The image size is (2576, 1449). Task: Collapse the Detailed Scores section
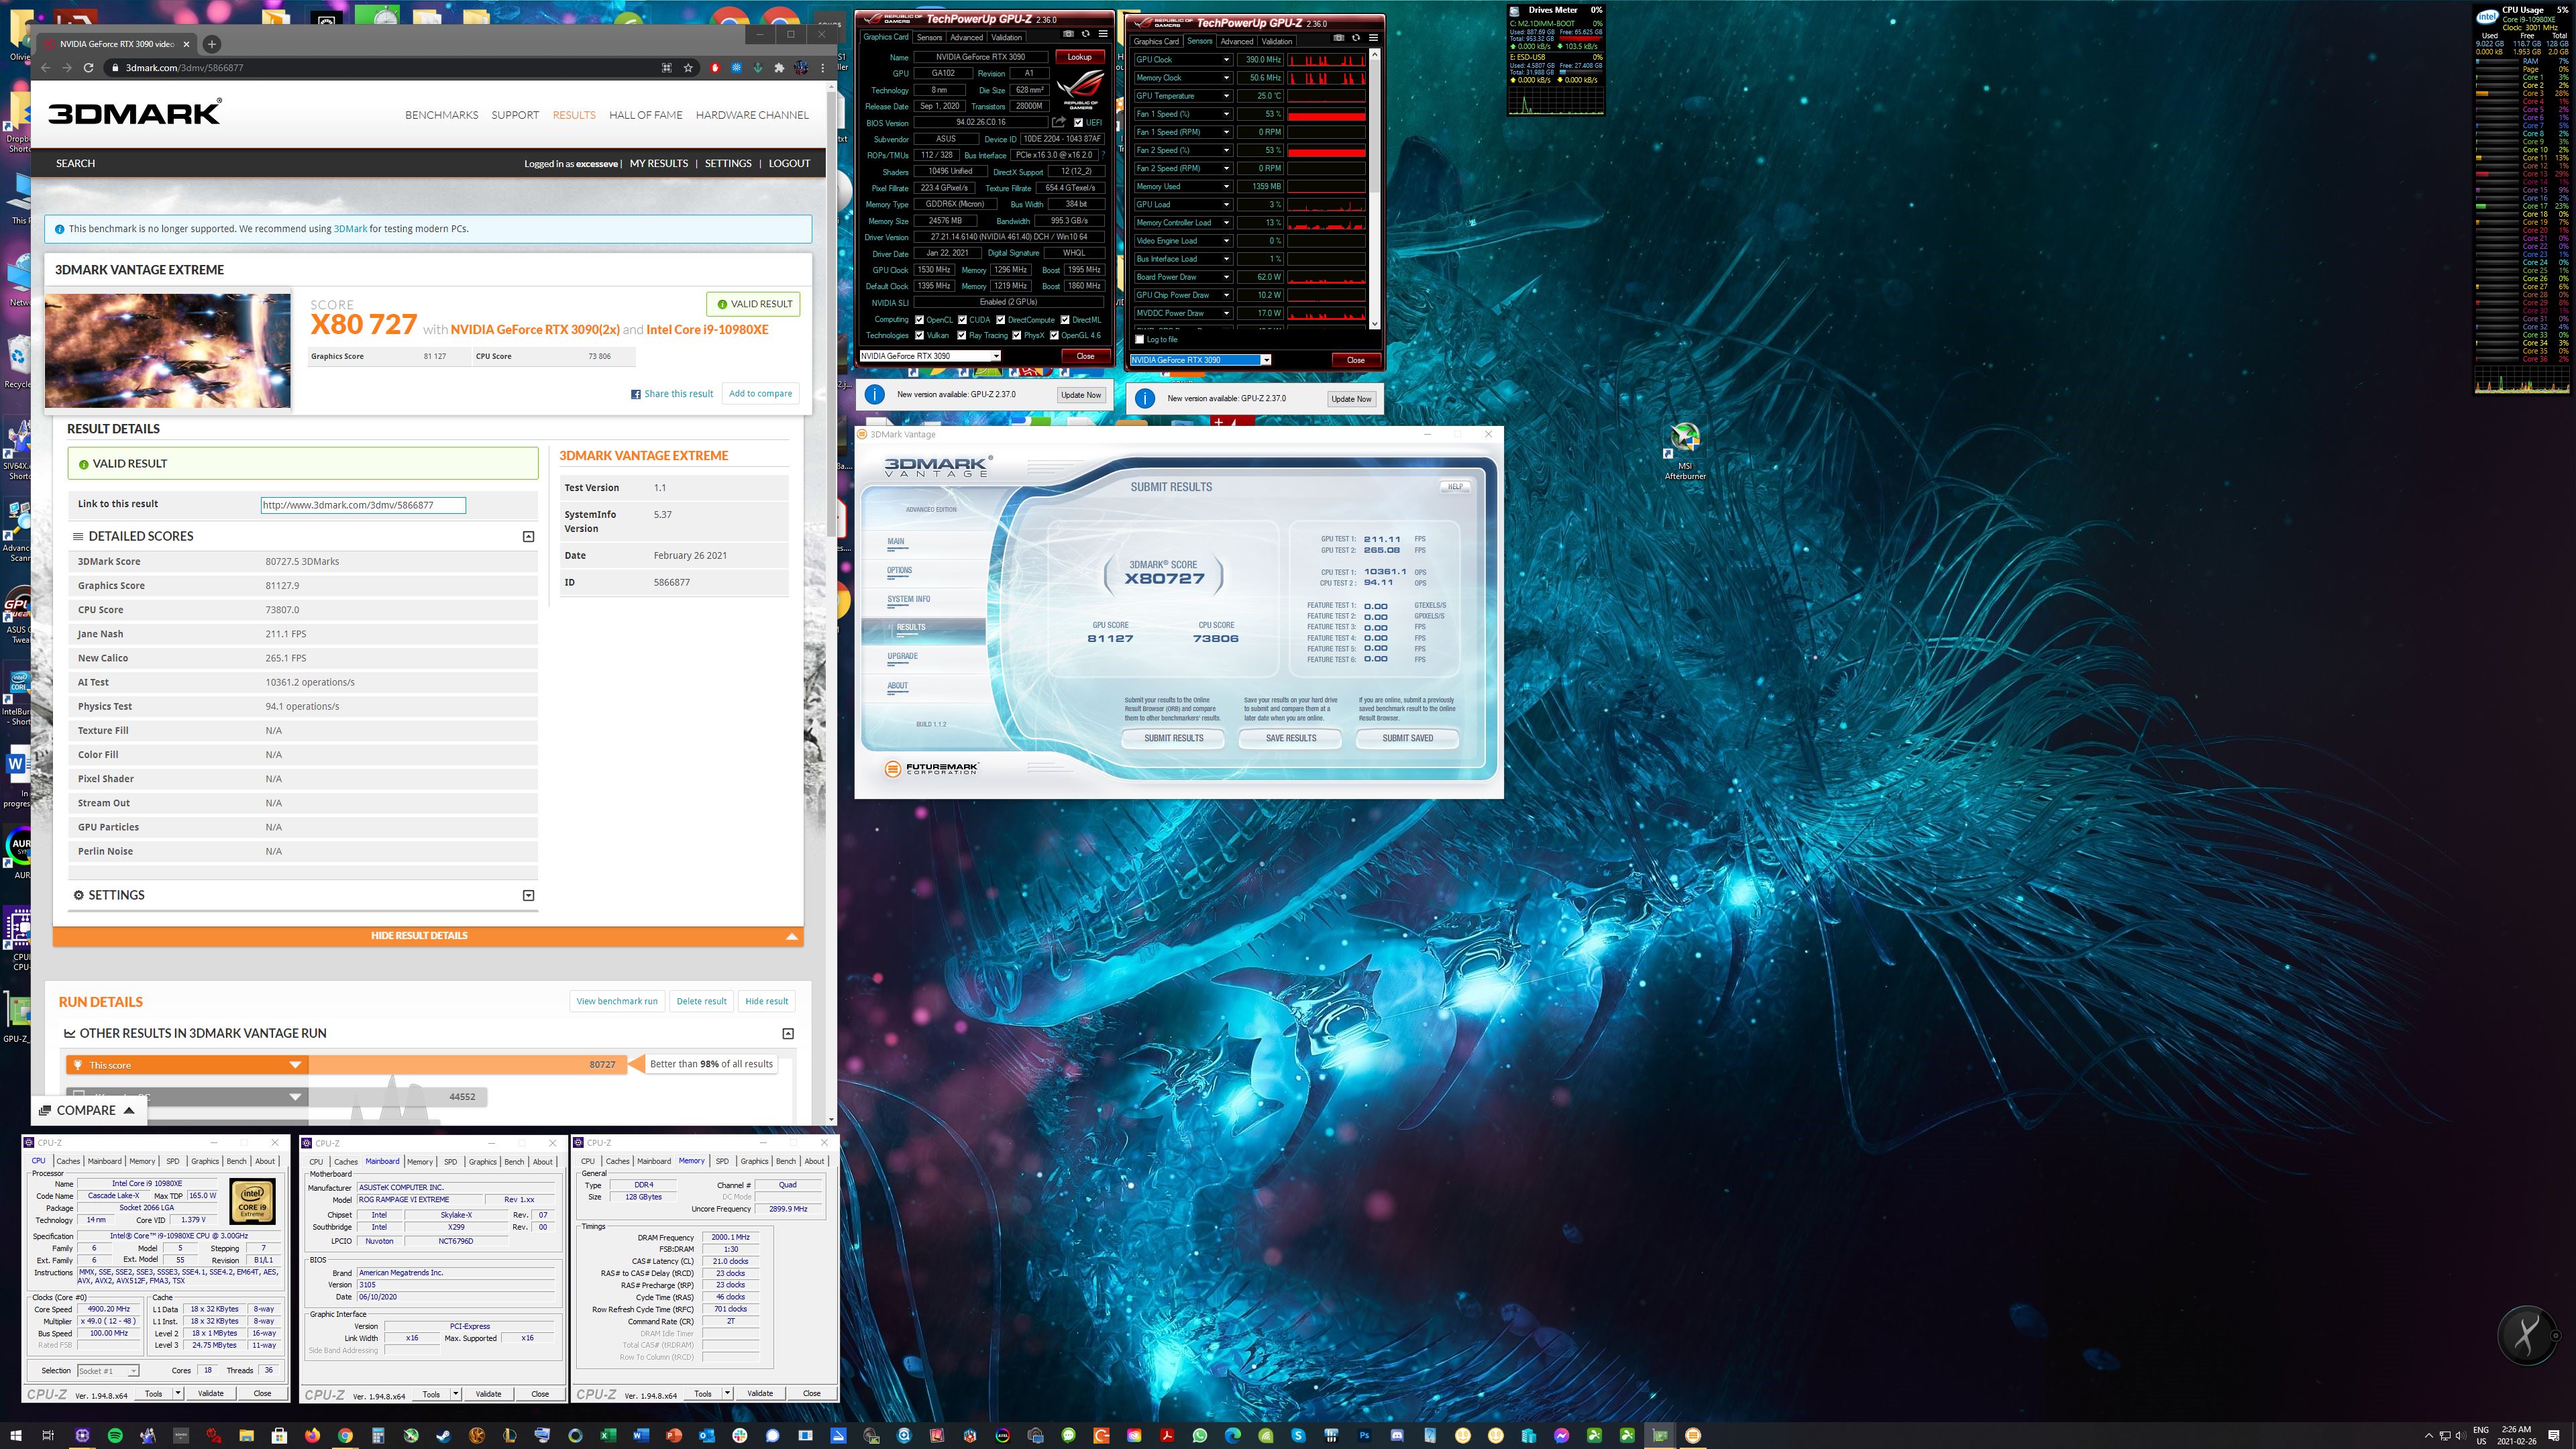[528, 537]
